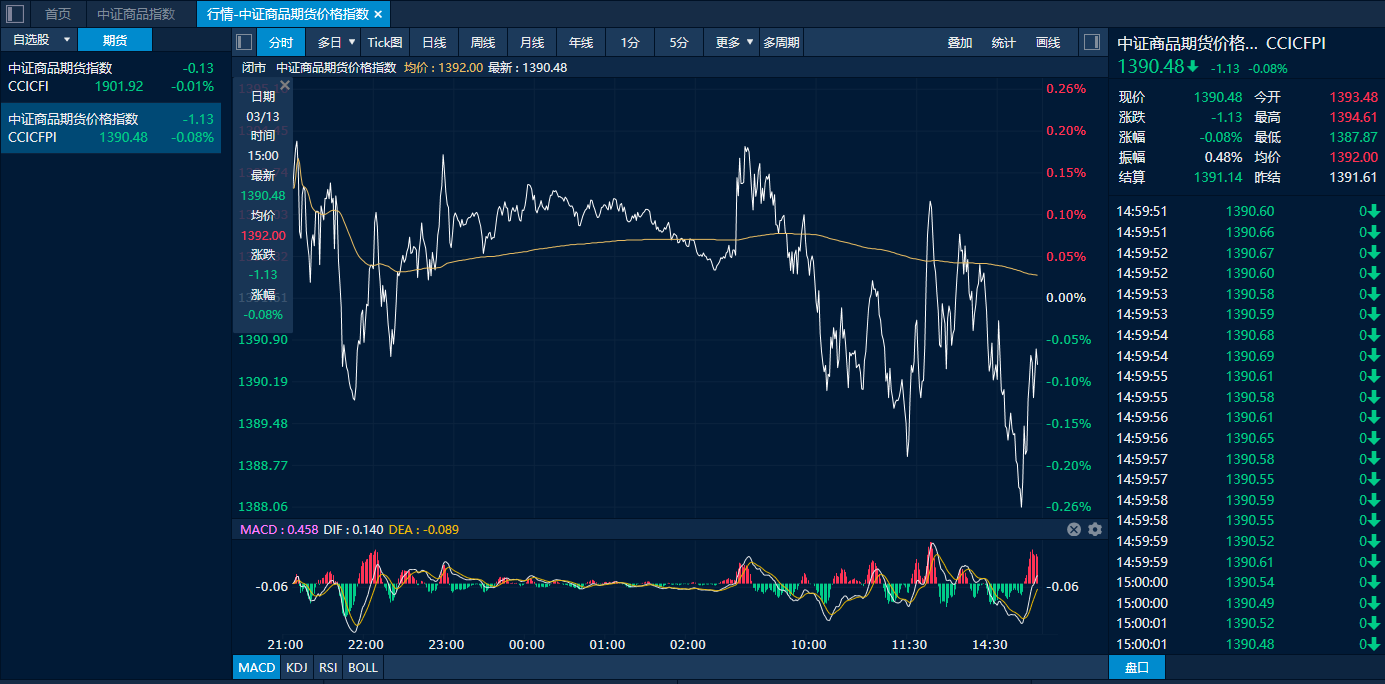Close the floating data tooltip box
Screen dimensions: 1385x684
285,86
